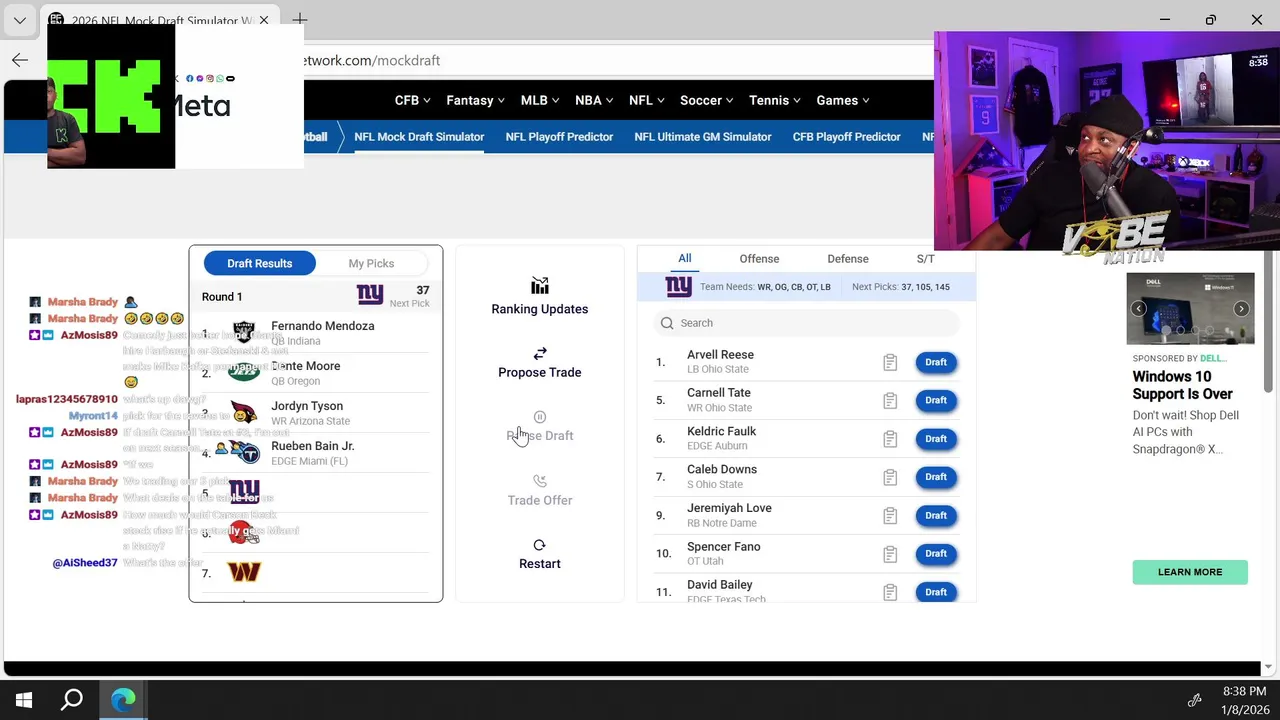1280x720 pixels.
Task: Click the Propose Trade arrows icon
Action: tap(540, 353)
